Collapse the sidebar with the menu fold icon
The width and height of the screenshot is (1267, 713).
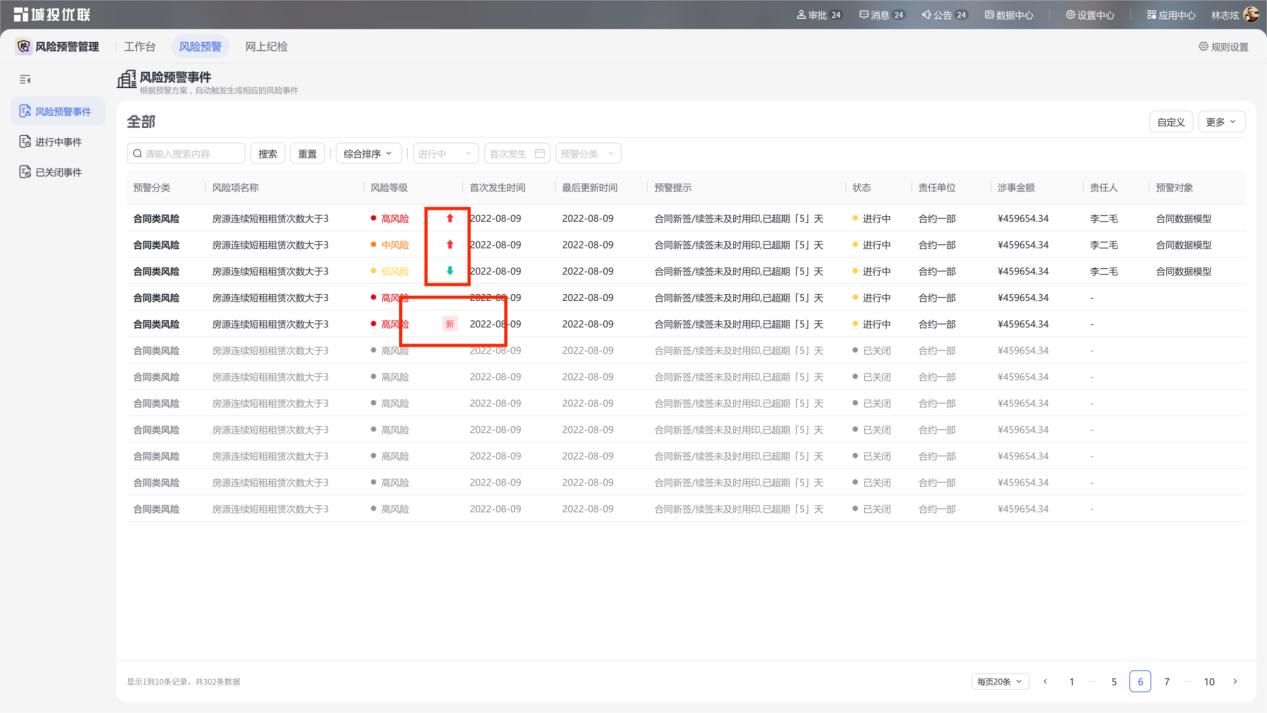[x=25, y=79]
